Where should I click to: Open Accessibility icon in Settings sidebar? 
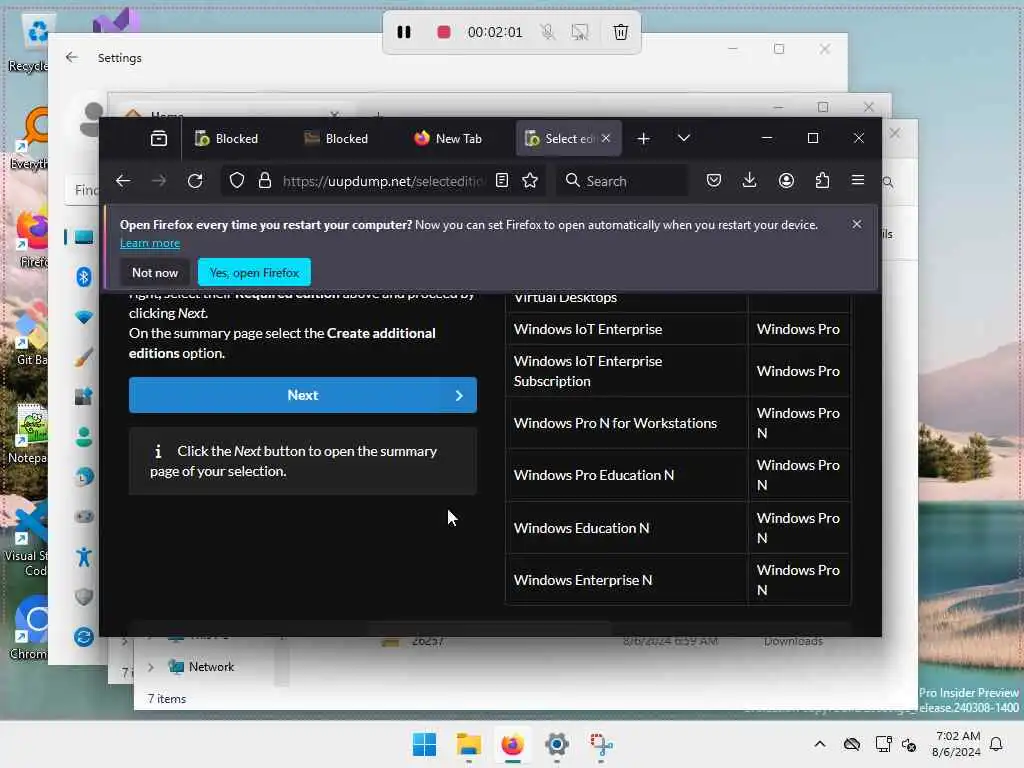pyautogui.click(x=84, y=556)
